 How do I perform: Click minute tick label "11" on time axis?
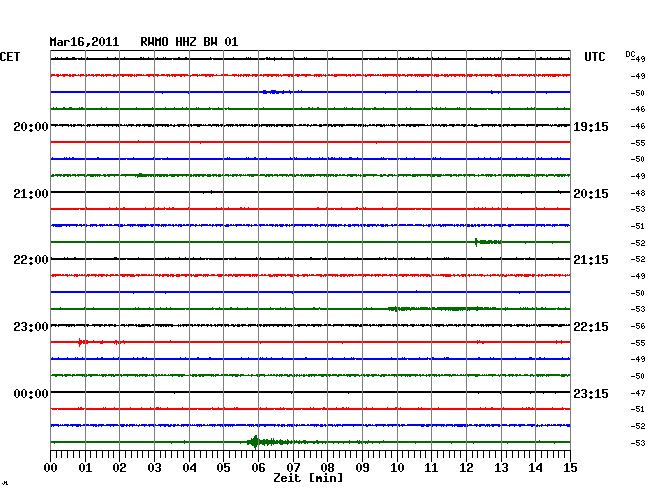coord(431,468)
